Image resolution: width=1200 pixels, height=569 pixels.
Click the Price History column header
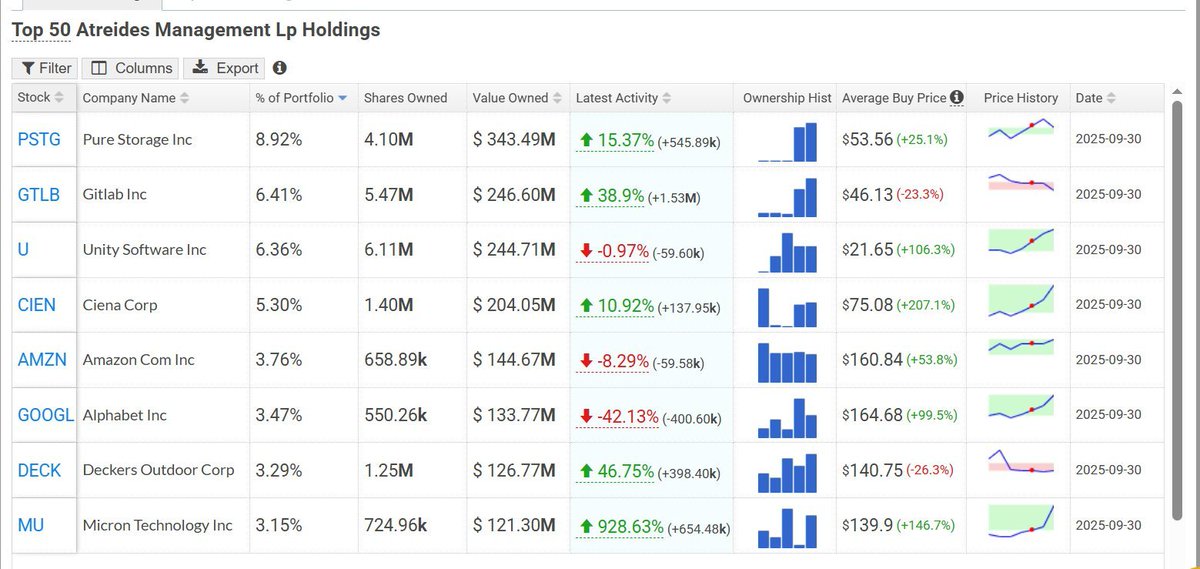pos(1021,97)
